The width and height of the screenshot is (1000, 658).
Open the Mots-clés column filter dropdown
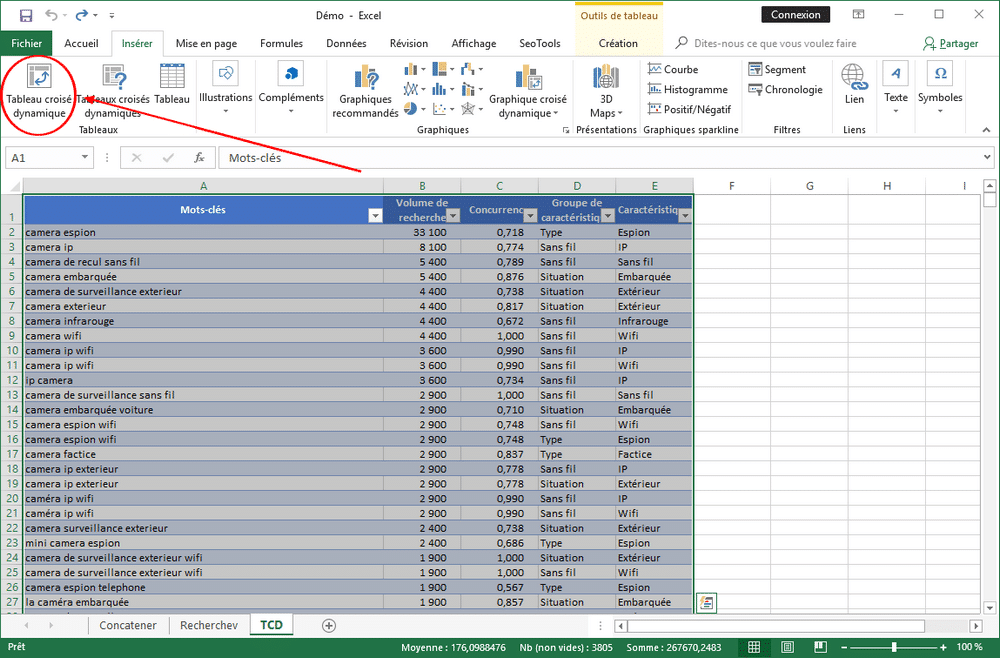pyautogui.click(x=376, y=216)
